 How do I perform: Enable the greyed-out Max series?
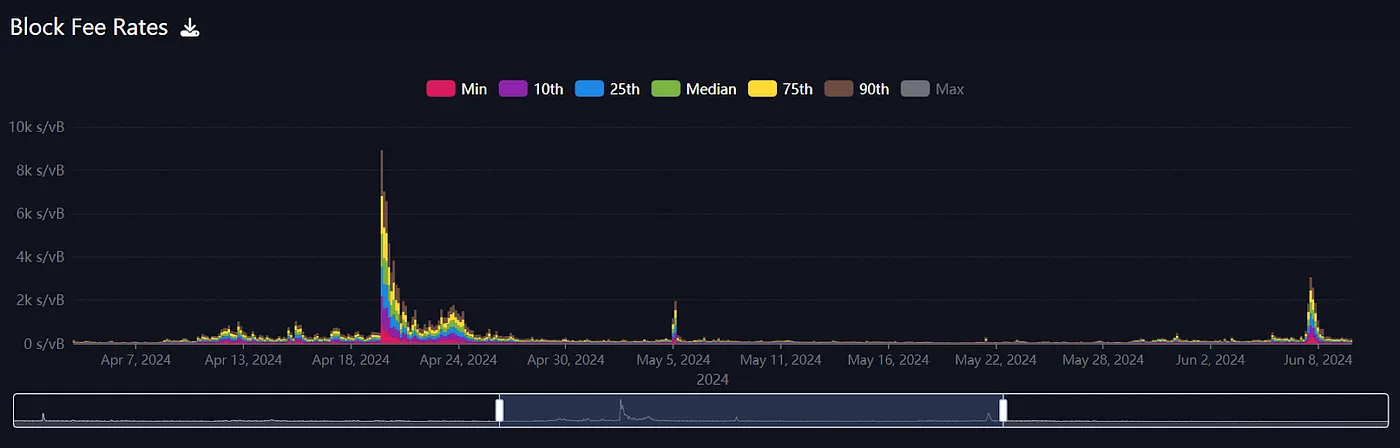[933, 89]
